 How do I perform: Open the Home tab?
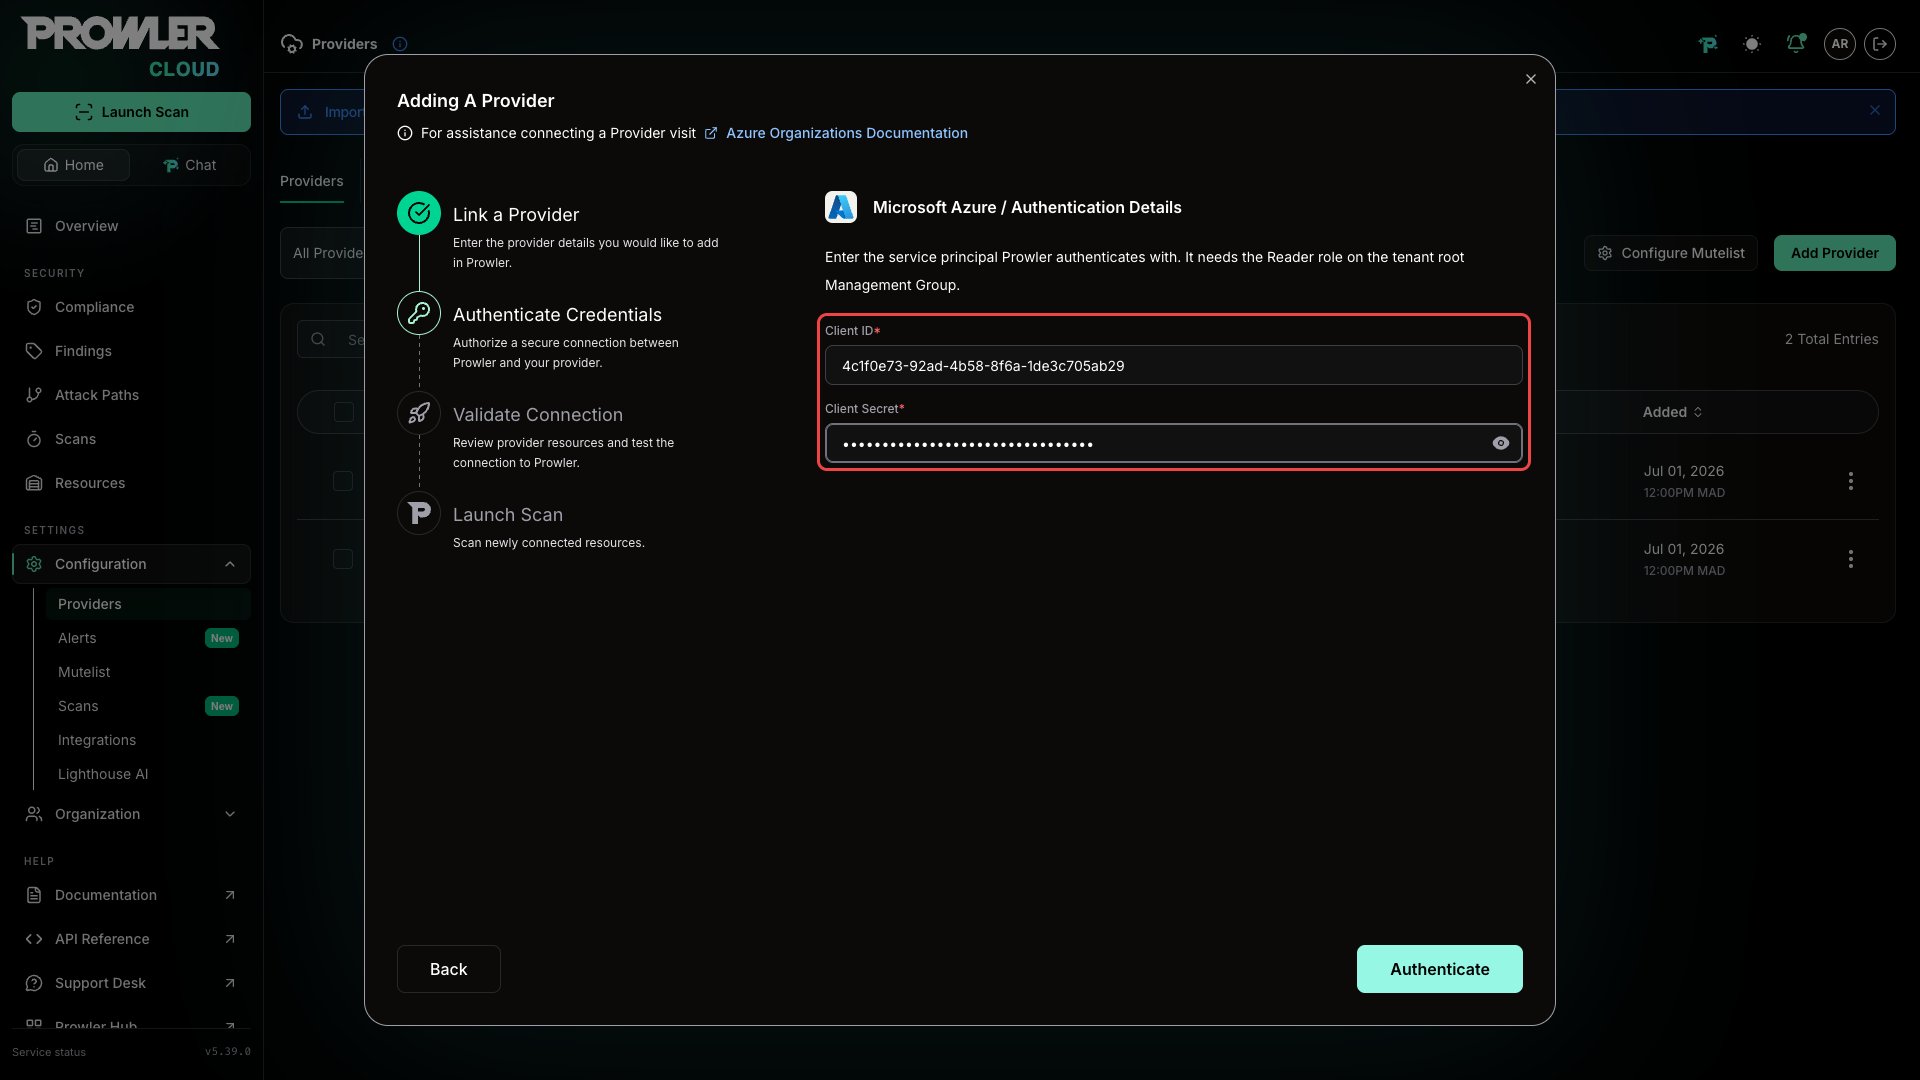(x=73, y=165)
